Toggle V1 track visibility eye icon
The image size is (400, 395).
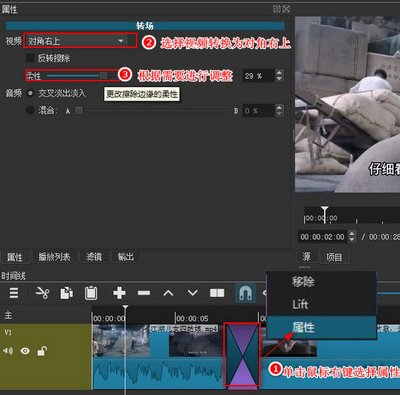(25, 351)
